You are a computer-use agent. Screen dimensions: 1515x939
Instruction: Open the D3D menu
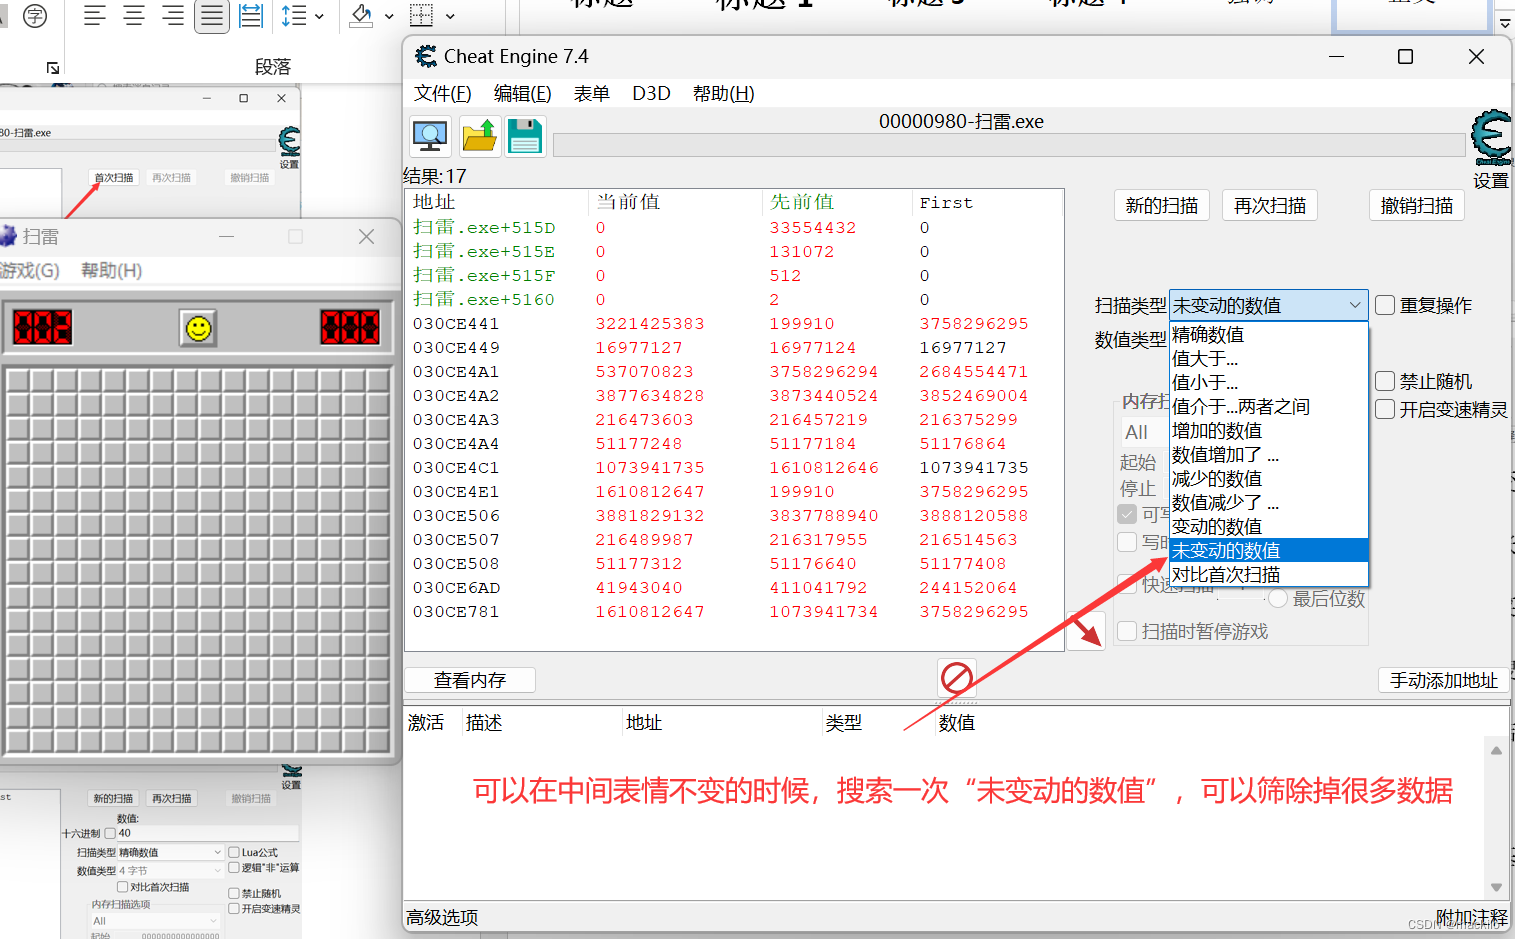point(651,93)
